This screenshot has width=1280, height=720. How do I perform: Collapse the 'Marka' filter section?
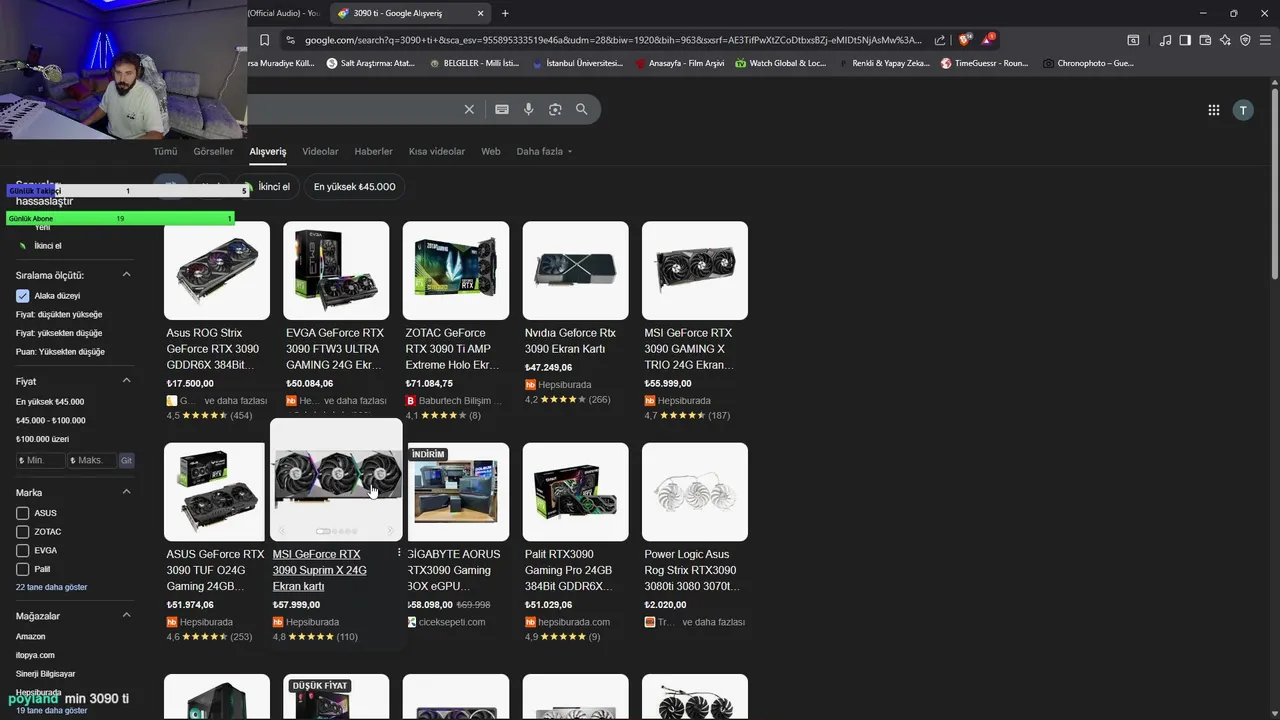click(x=127, y=492)
